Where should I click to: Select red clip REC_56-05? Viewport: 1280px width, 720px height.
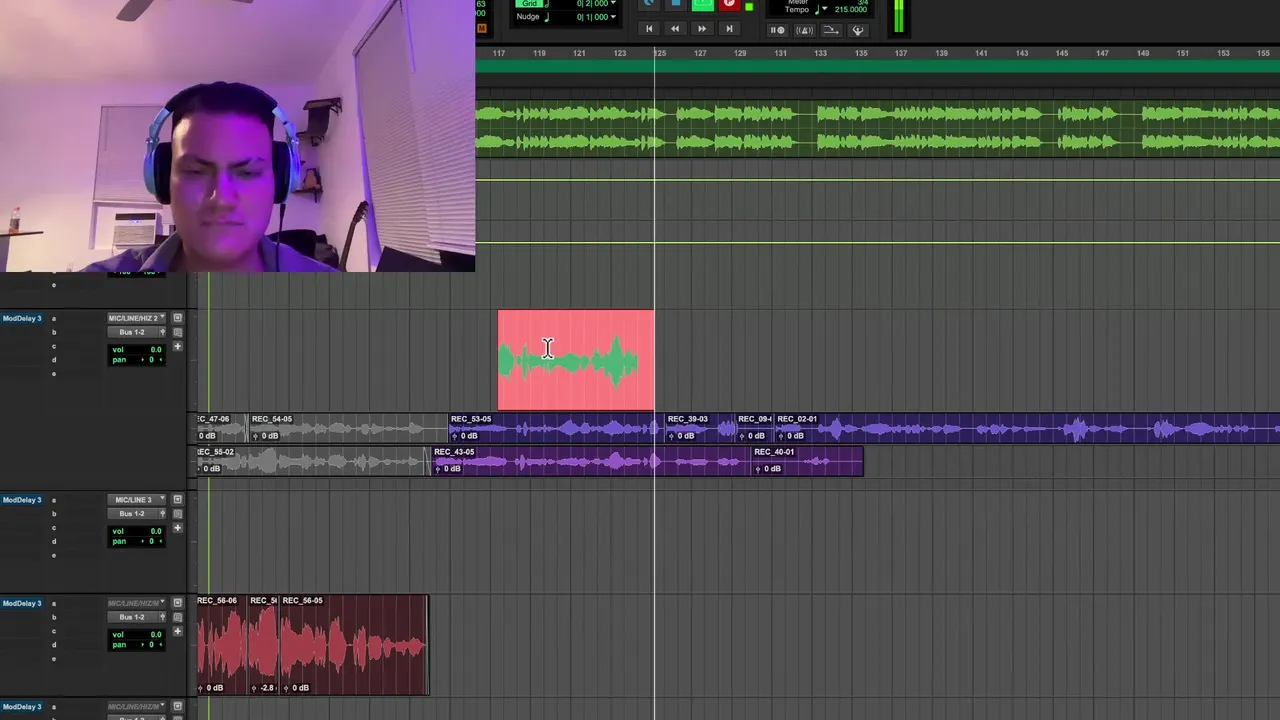pyautogui.click(x=354, y=645)
